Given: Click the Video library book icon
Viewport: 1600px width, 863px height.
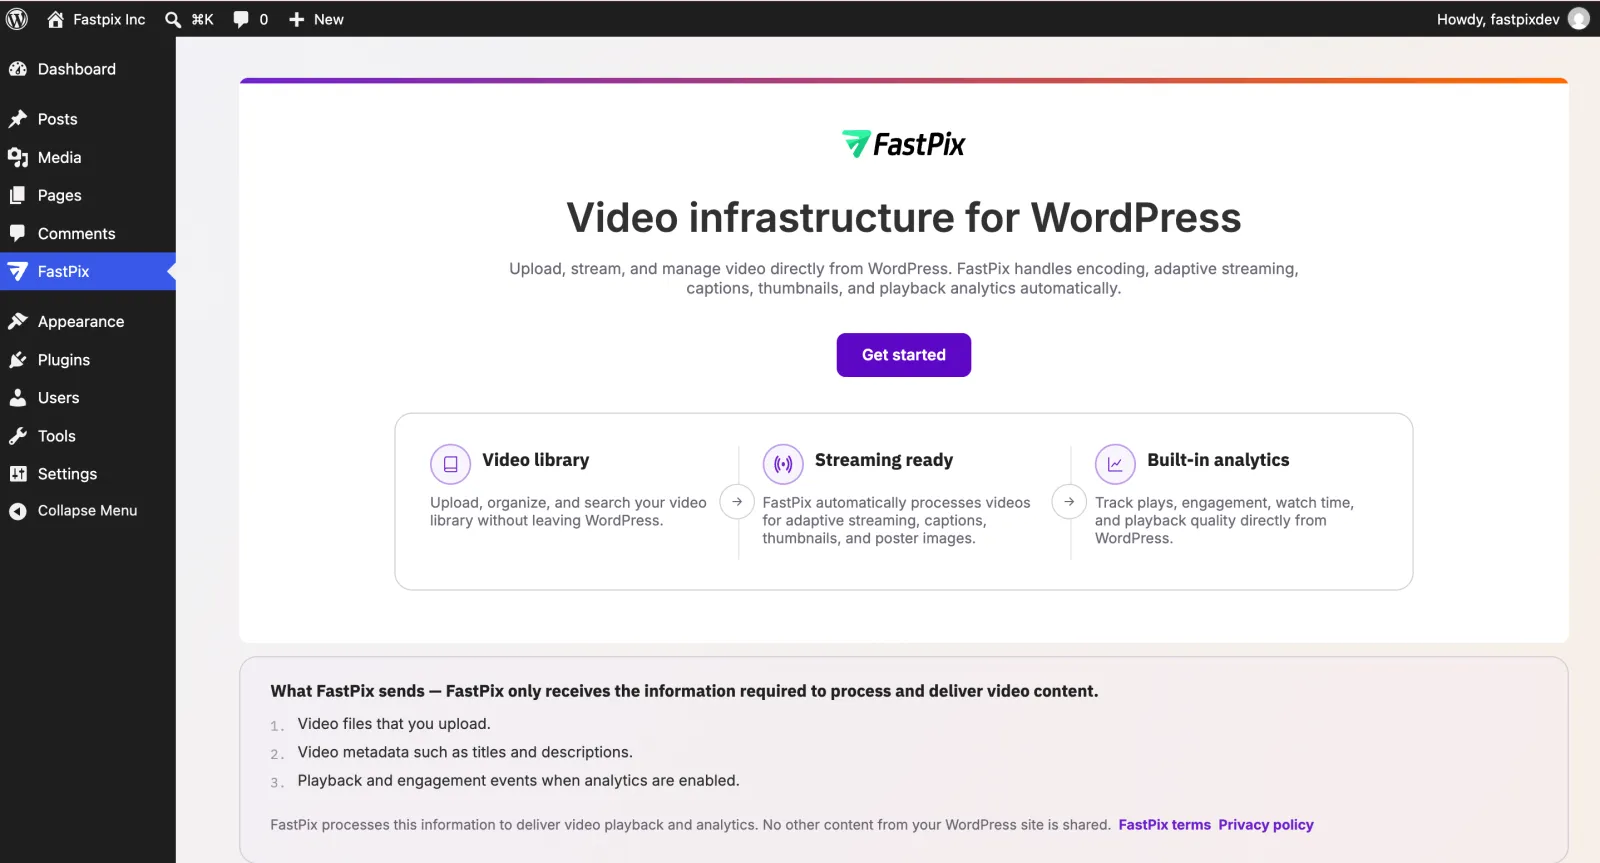Looking at the screenshot, I should tap(450, 464).
